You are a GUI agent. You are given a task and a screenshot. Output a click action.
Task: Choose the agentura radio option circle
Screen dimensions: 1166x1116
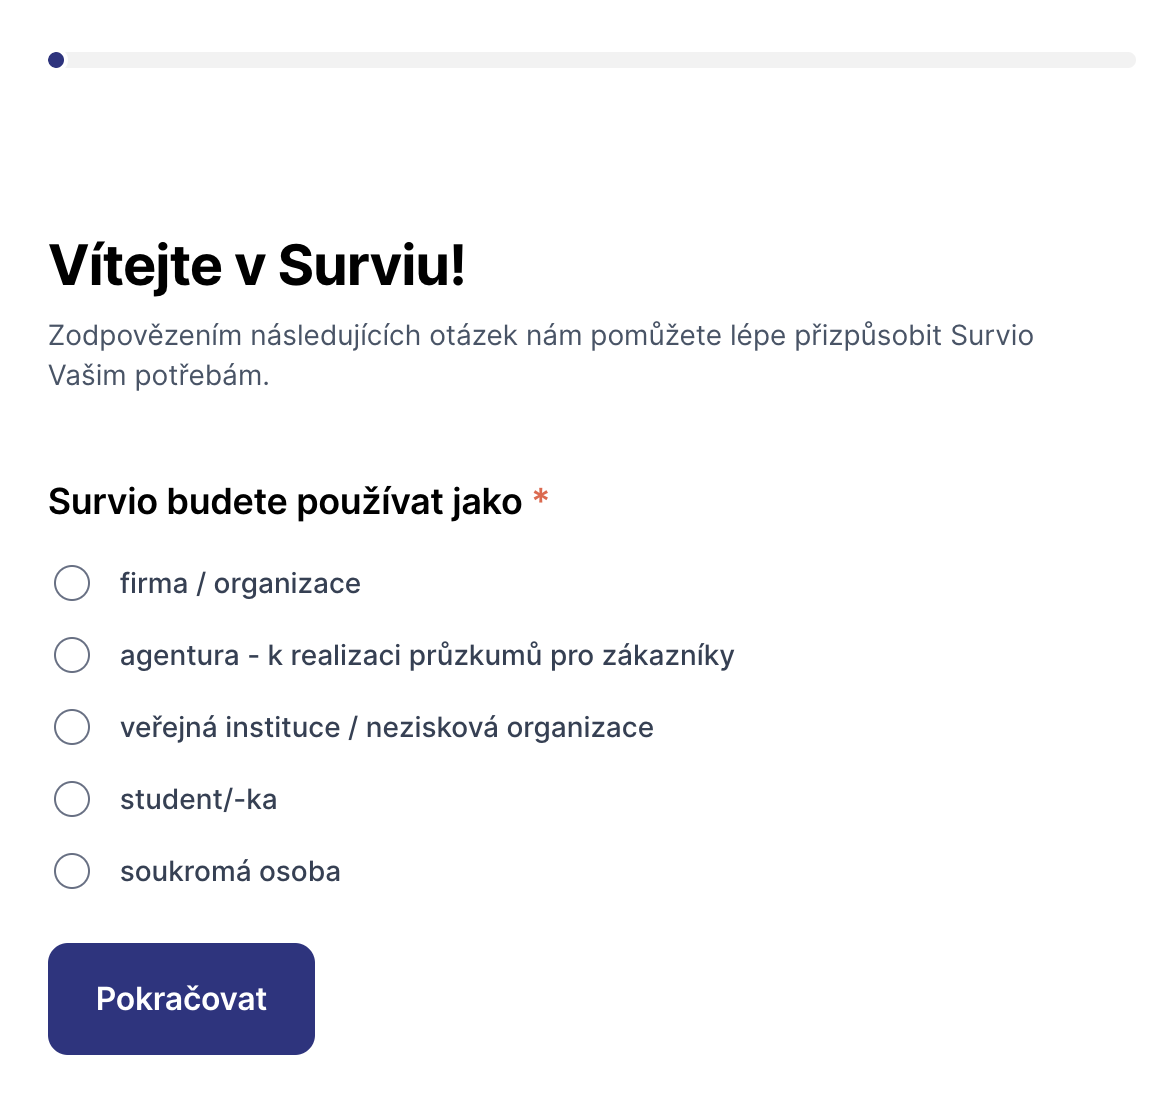72,655
